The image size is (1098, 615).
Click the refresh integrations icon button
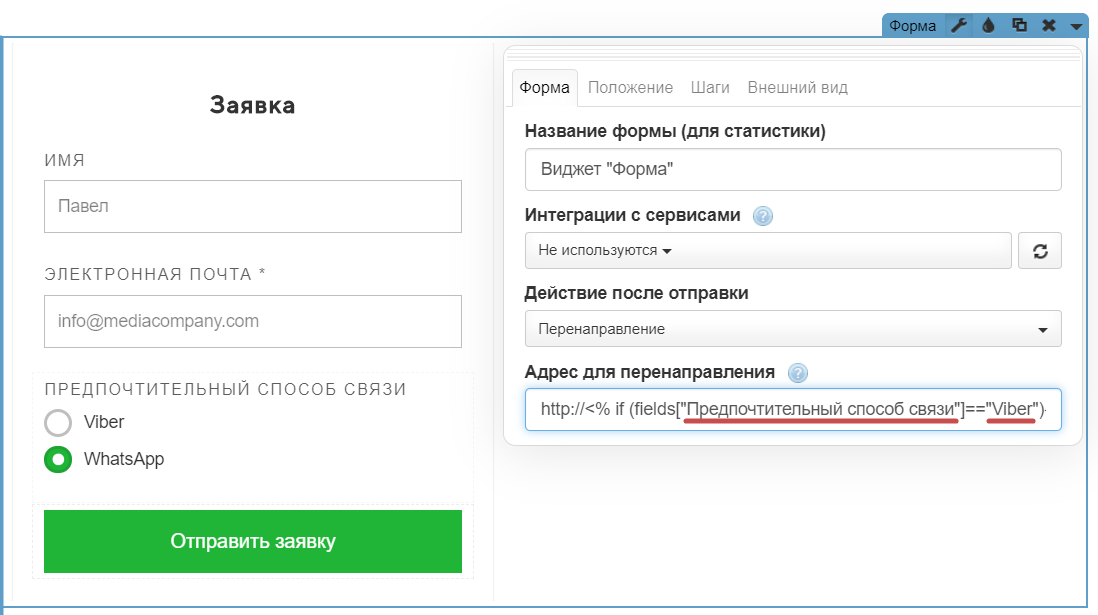click(x=1039, y=251)
